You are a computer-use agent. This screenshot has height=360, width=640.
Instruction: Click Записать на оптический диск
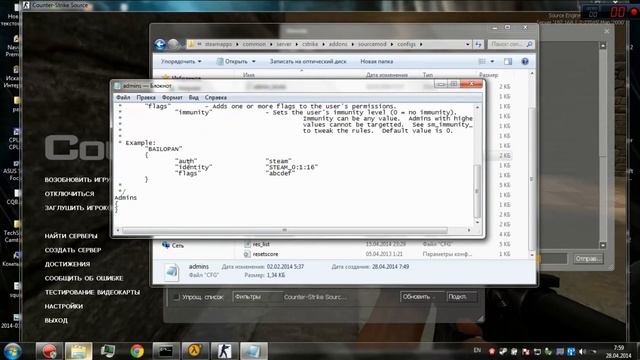(308, 62)
